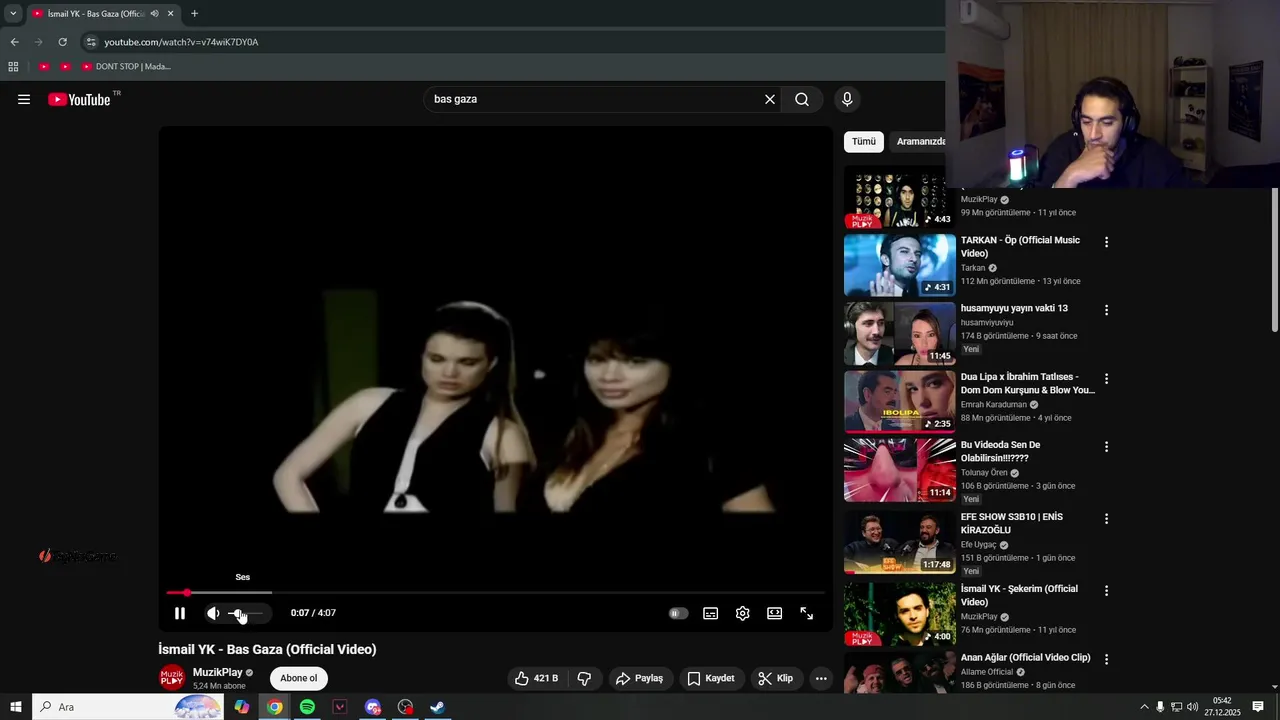Open MuzikPlay channel avatar

click(172, 678)
